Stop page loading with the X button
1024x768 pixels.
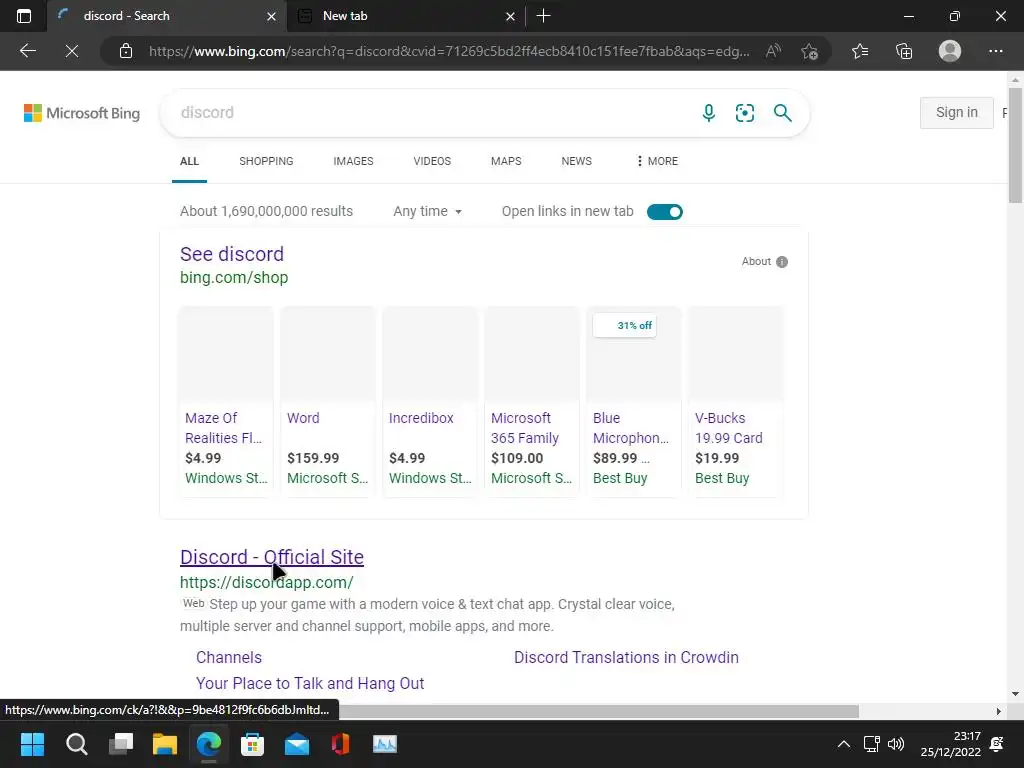(x=72, y=51)
